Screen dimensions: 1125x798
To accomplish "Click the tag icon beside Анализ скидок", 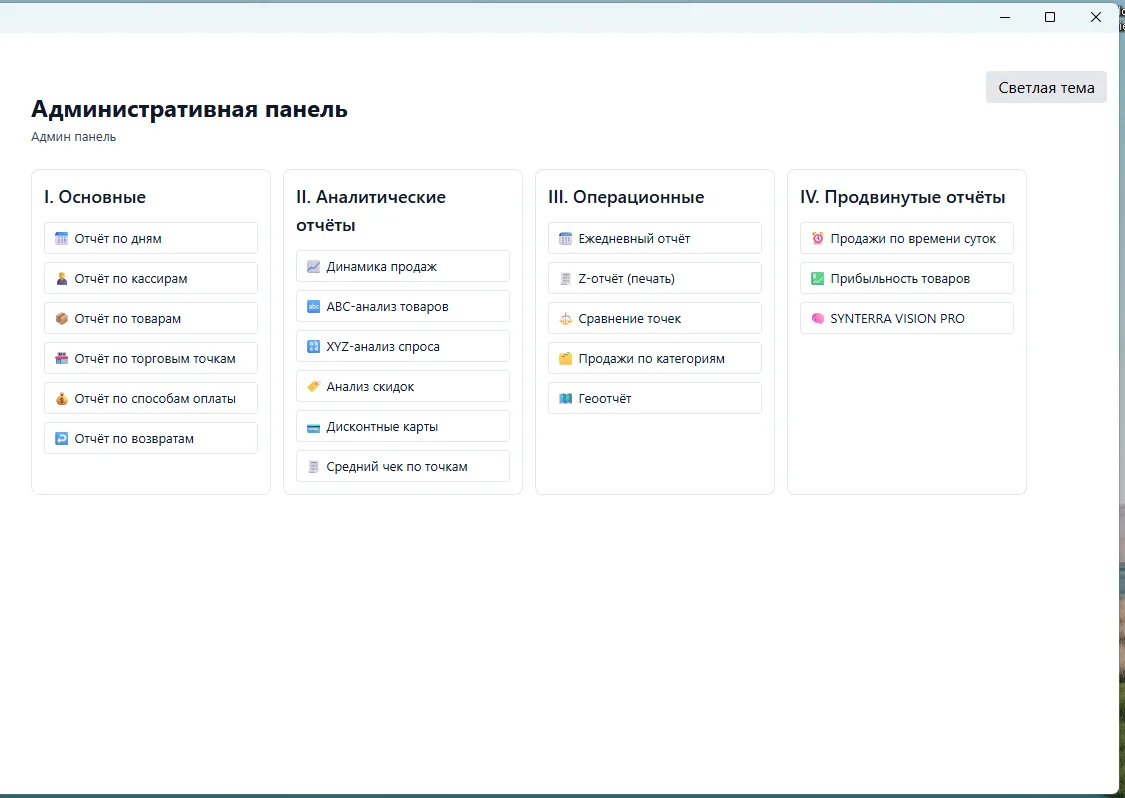I will click(314, 387).
